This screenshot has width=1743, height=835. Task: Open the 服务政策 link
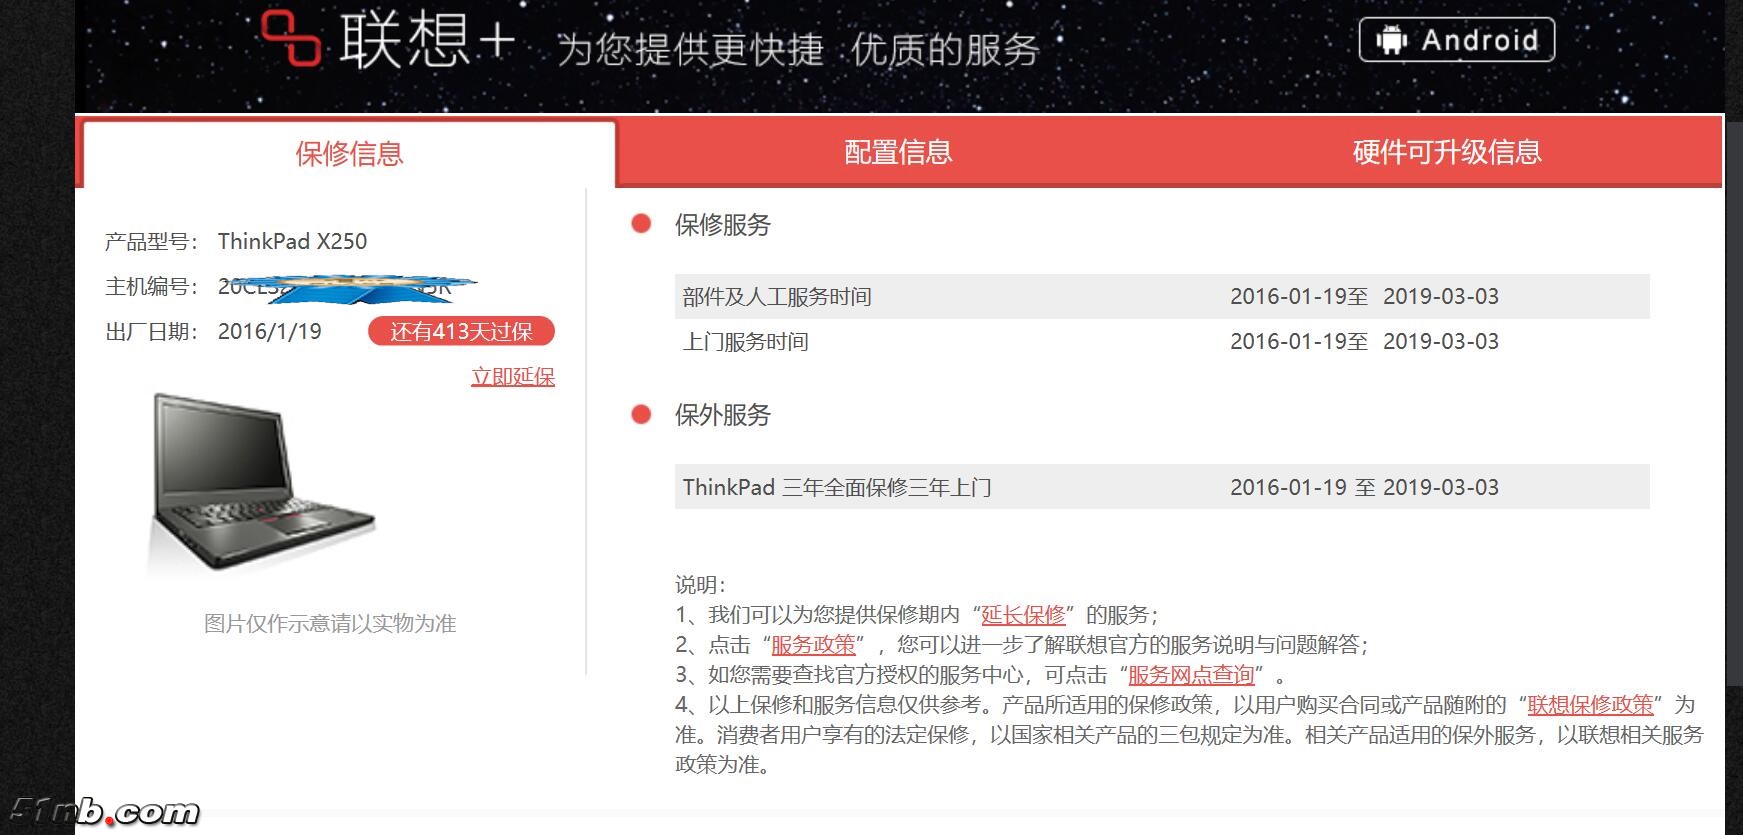(813, 645)
